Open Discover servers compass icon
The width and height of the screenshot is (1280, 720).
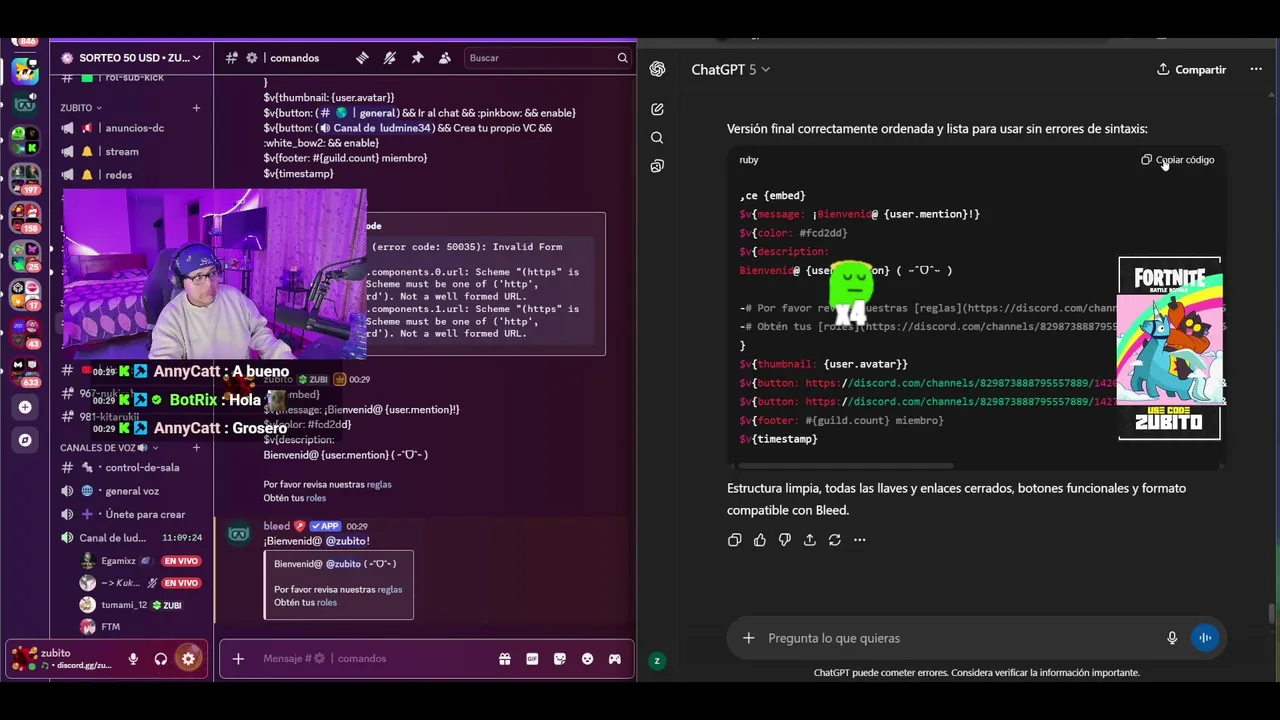point(25,440)
